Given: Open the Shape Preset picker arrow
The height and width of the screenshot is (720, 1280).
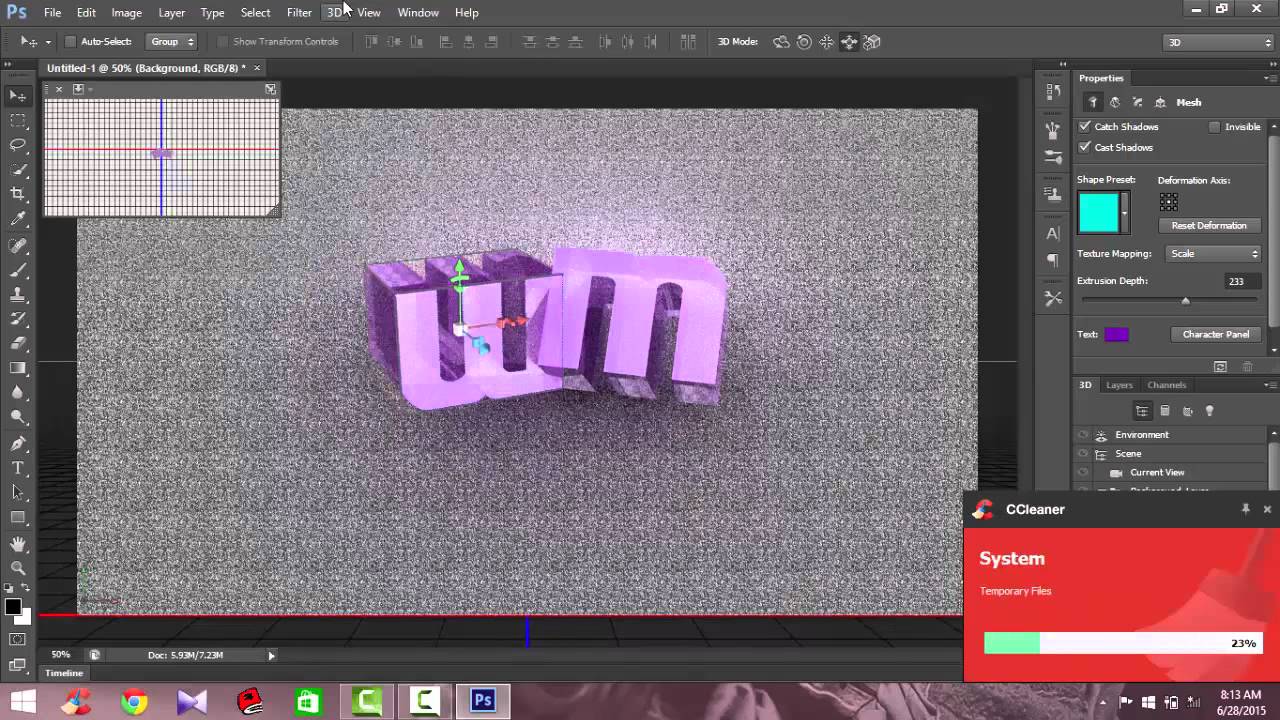Looking at the screenshot, I should [x=1125, y=212].
